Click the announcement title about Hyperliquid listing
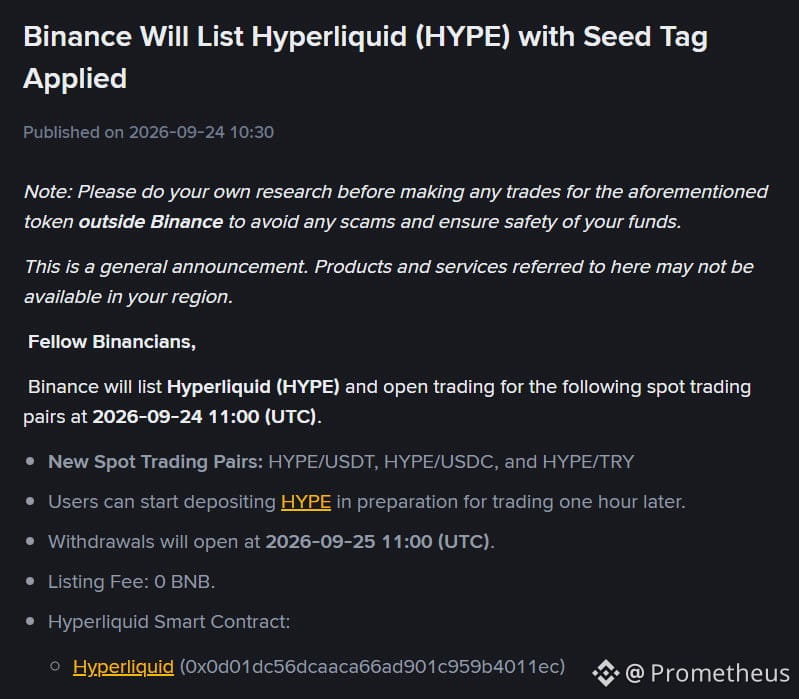The height and width of the screenshot is (699, 799). click(x=365, y=58)
